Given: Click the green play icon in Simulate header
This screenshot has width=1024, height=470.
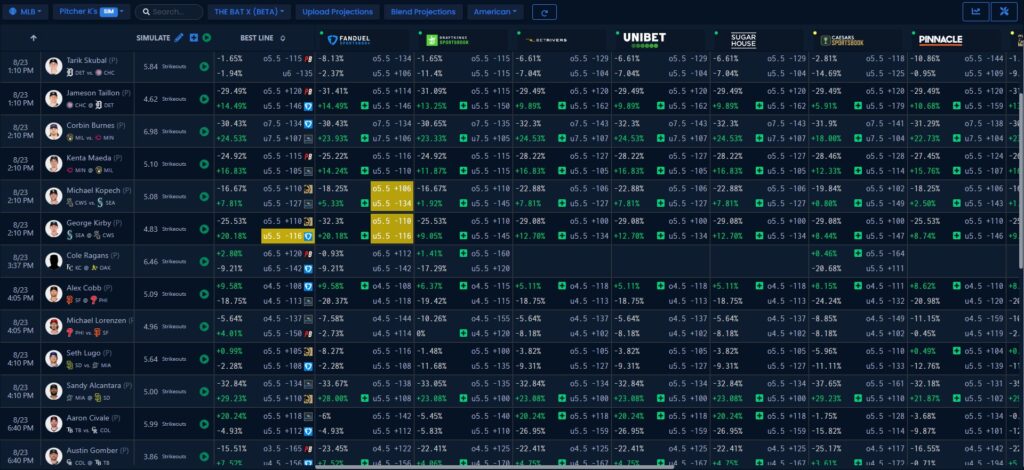Looking at the screenshot, I should [207, 38].
